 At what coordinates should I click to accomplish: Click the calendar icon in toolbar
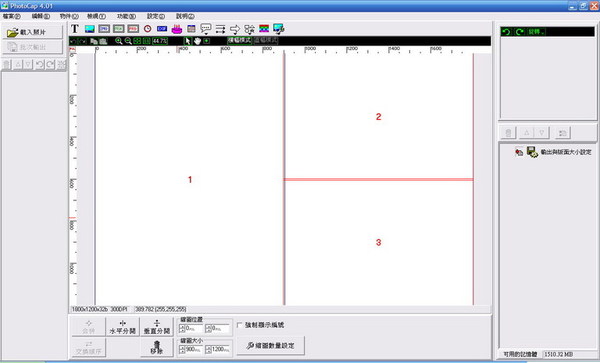(x=191, y=29)
